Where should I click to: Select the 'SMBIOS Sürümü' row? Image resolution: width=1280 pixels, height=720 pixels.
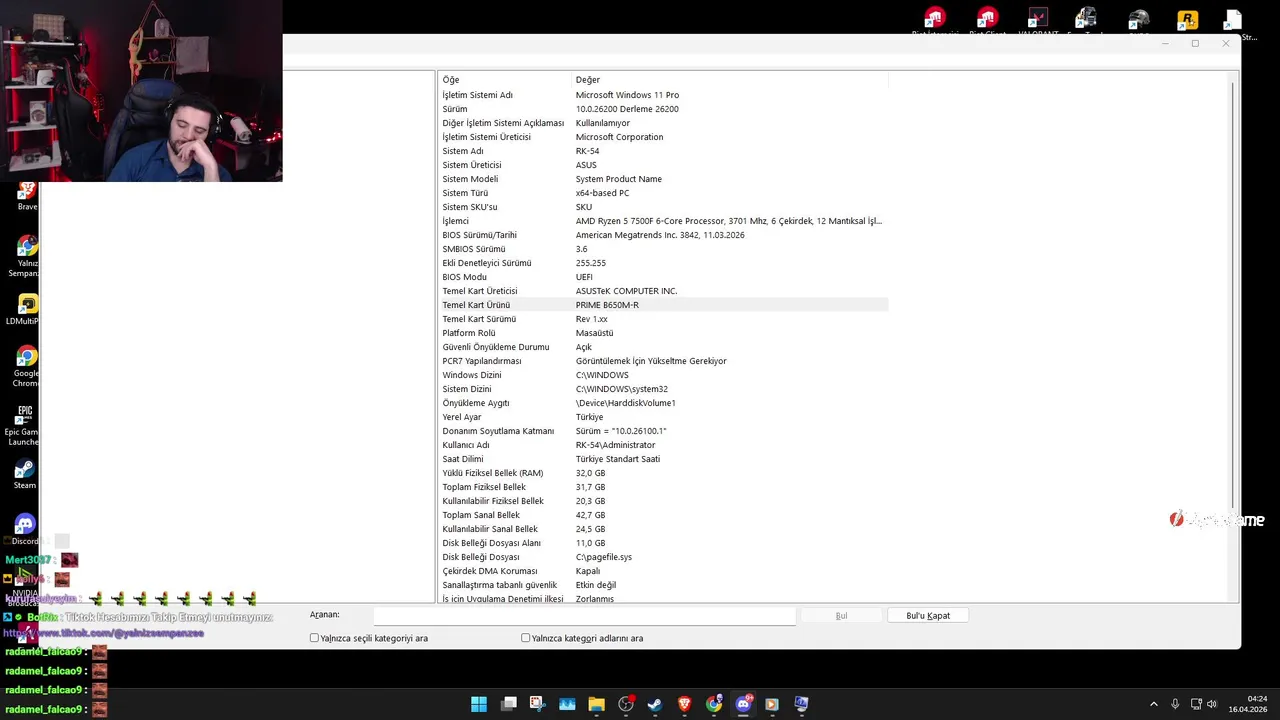click(x=663, y=249)
